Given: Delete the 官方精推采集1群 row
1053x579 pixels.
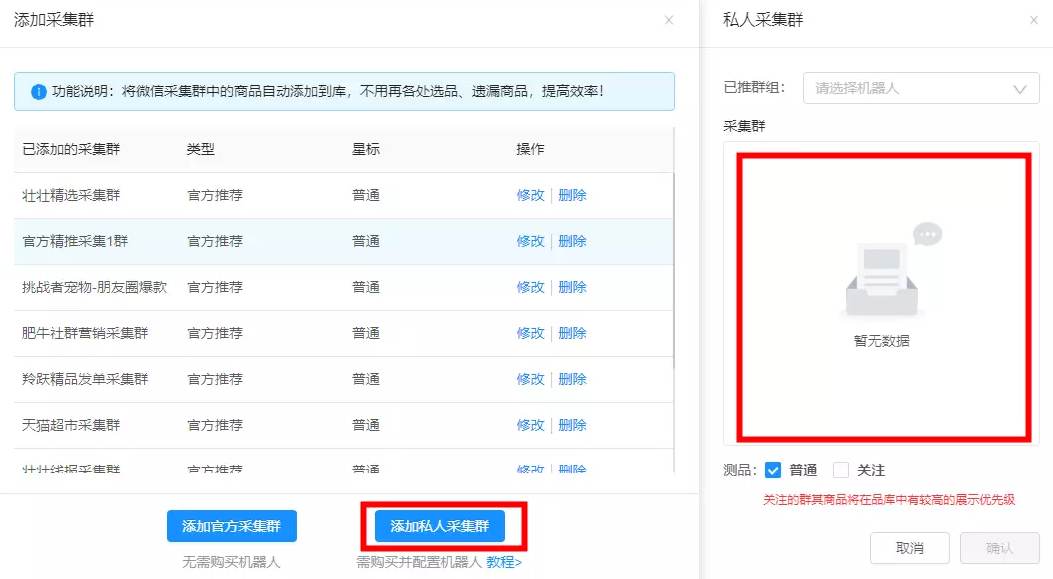Looking at the screenshot, I should [572, 241].
